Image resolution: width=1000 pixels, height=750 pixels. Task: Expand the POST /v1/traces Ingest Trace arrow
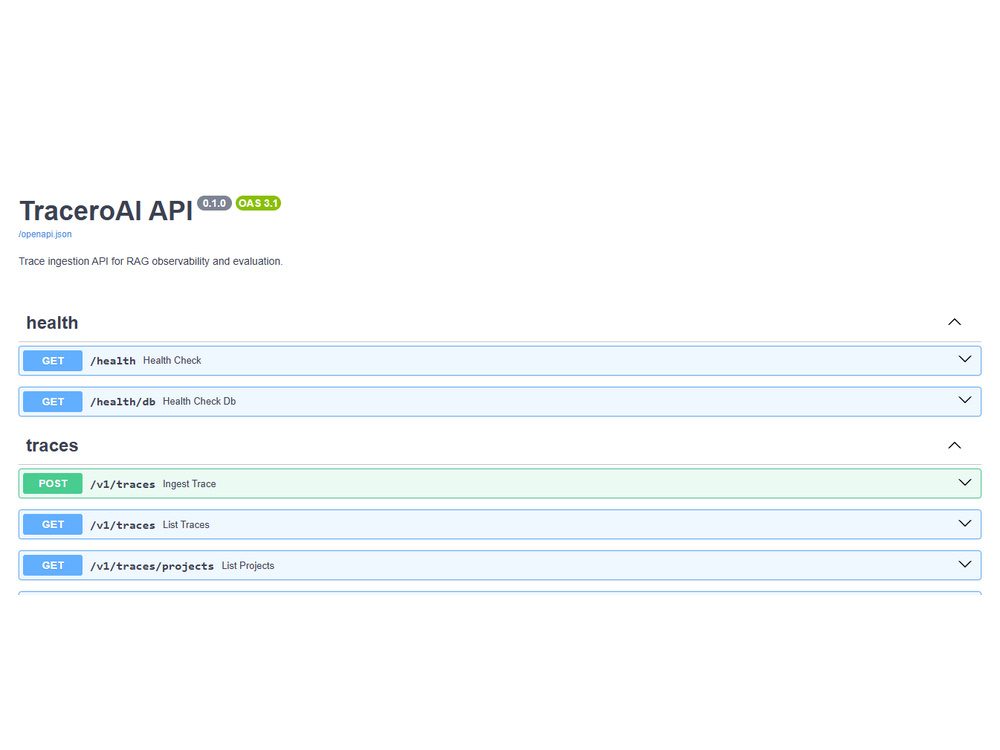(965, 483)
